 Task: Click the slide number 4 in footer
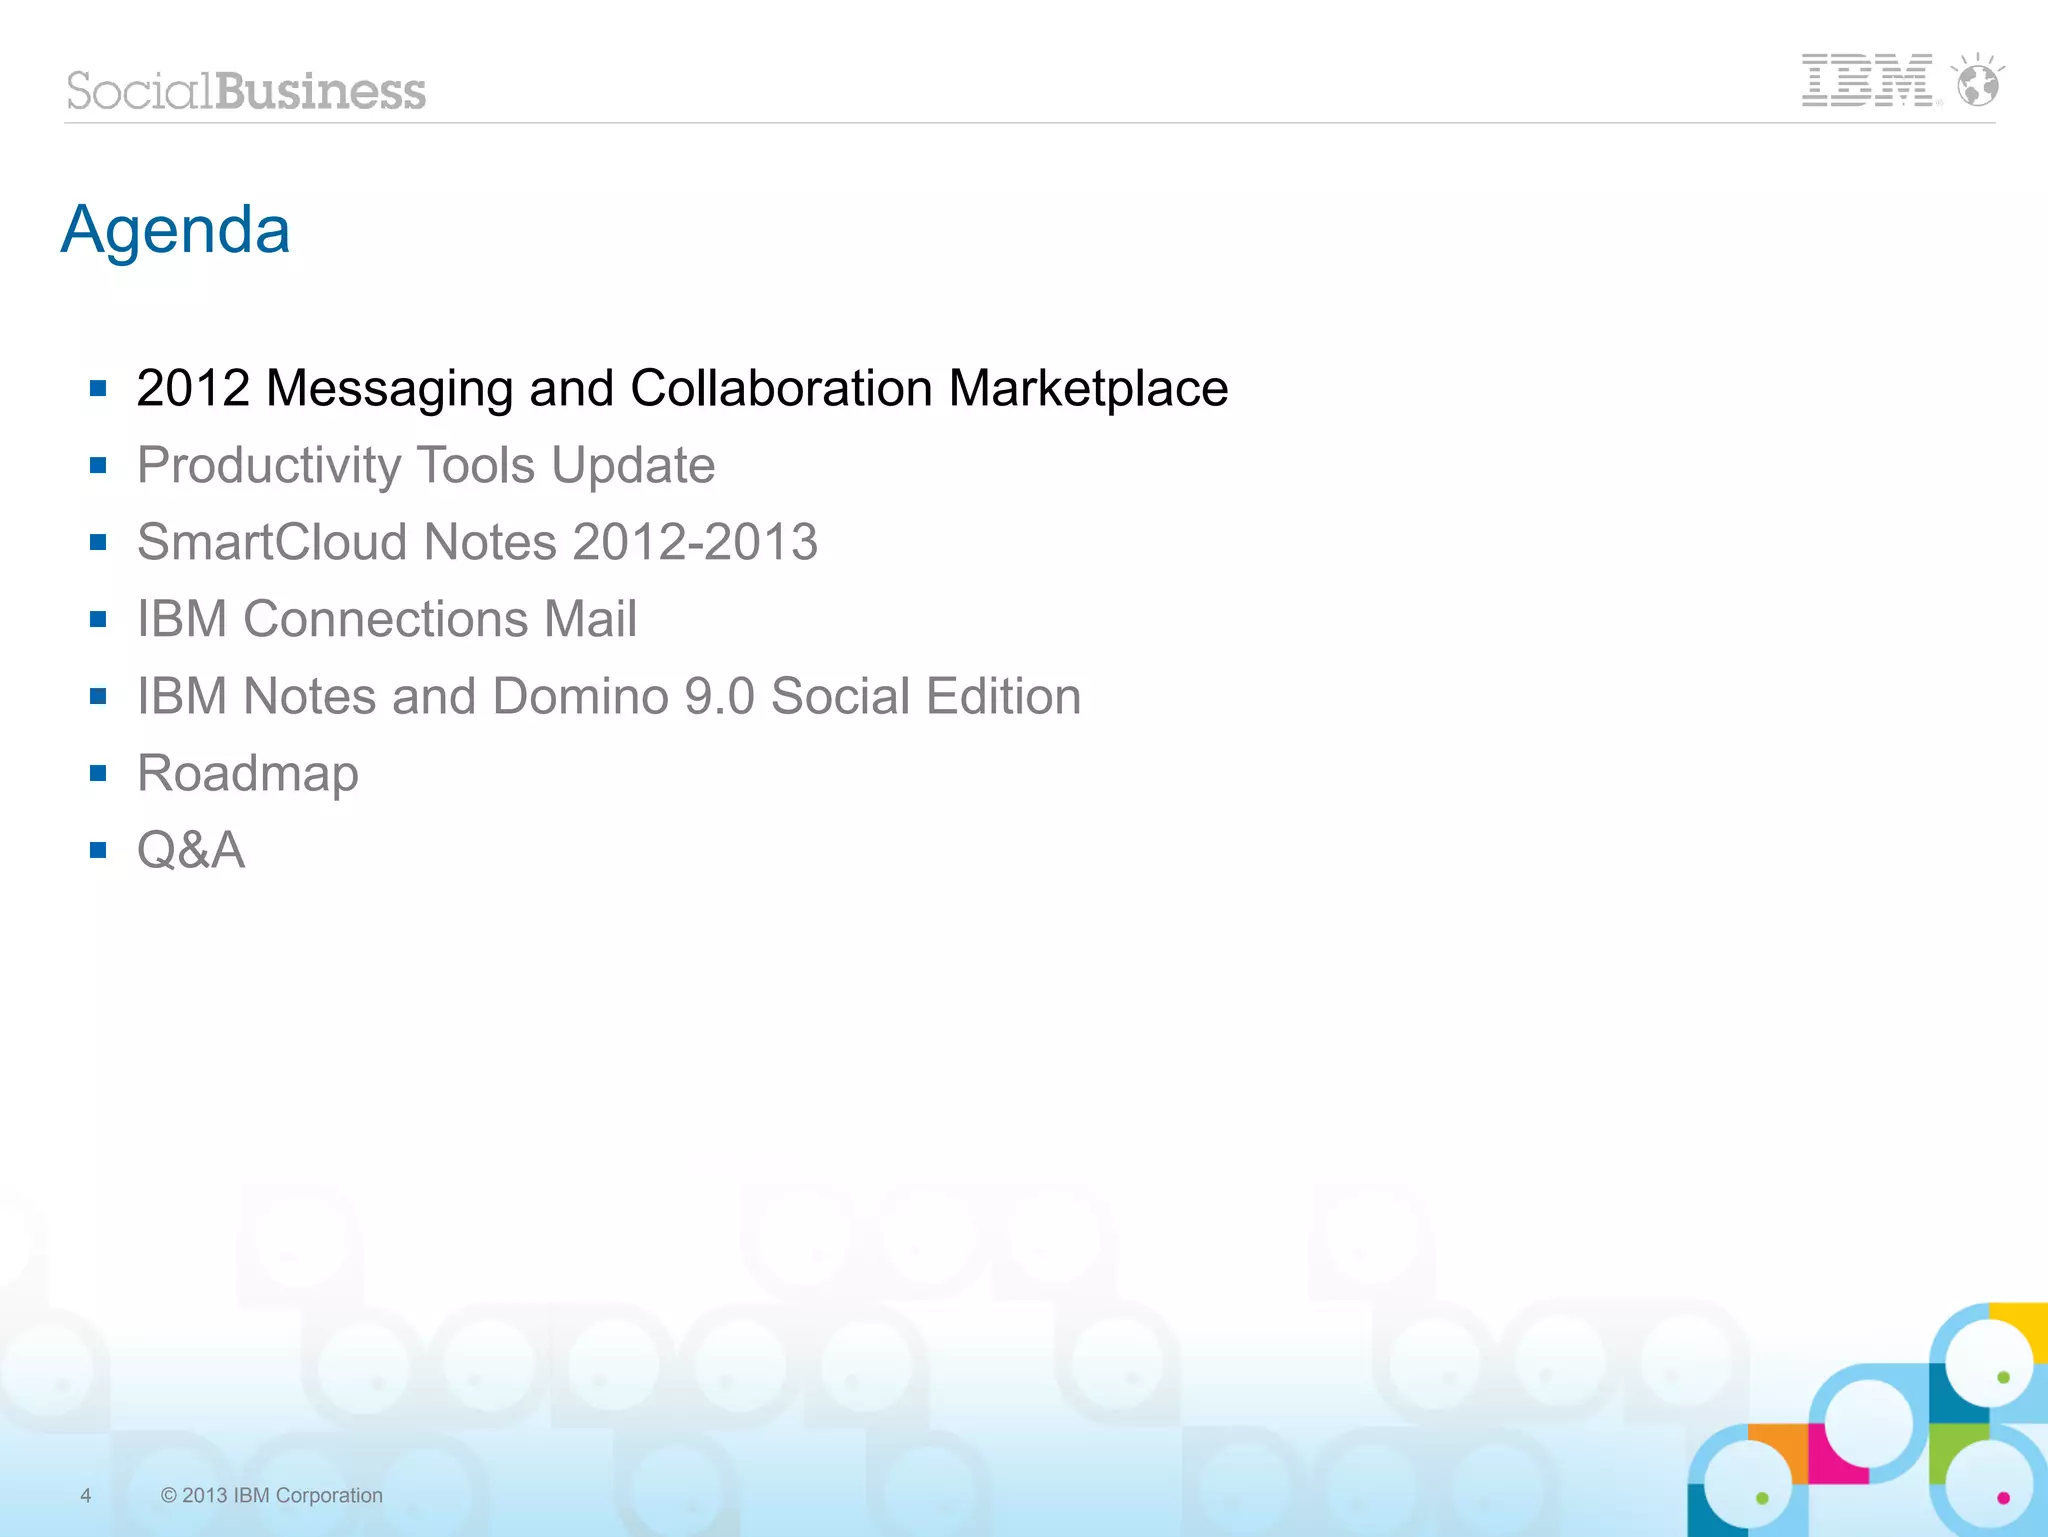pyautogui.click(x=86, y=1495)
